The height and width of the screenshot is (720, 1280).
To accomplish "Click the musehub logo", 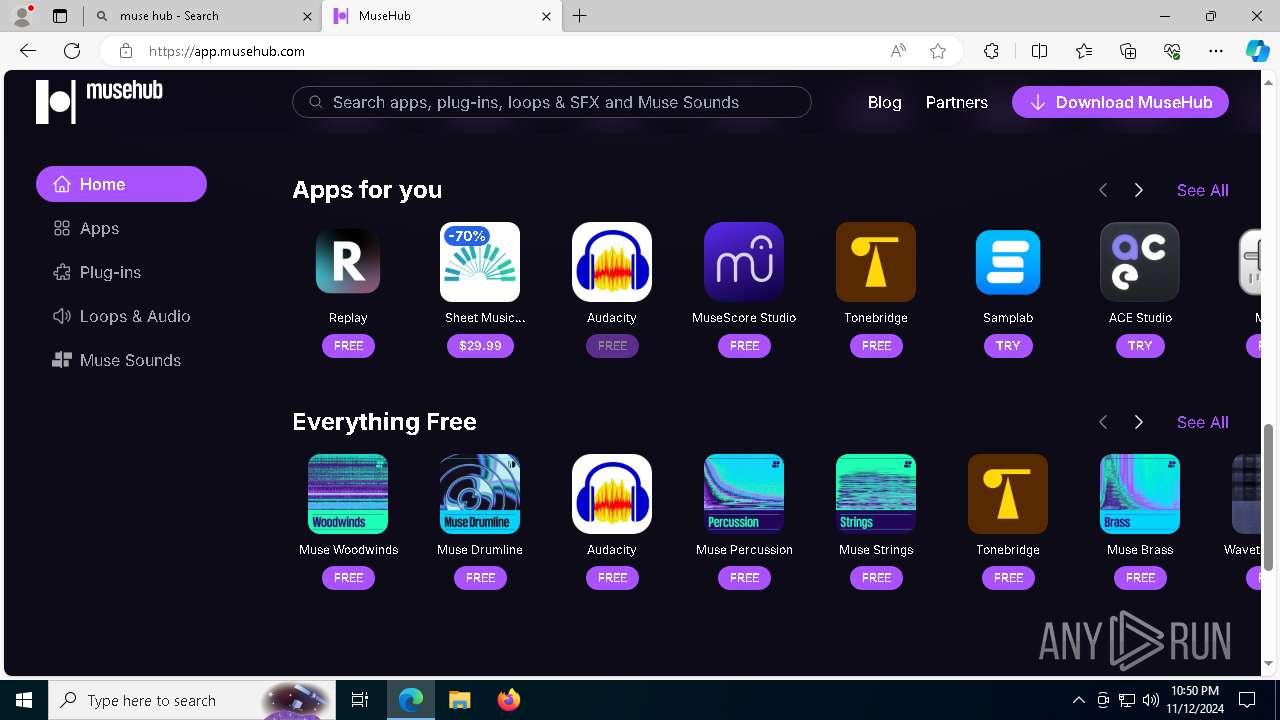I will click(99, 101).
